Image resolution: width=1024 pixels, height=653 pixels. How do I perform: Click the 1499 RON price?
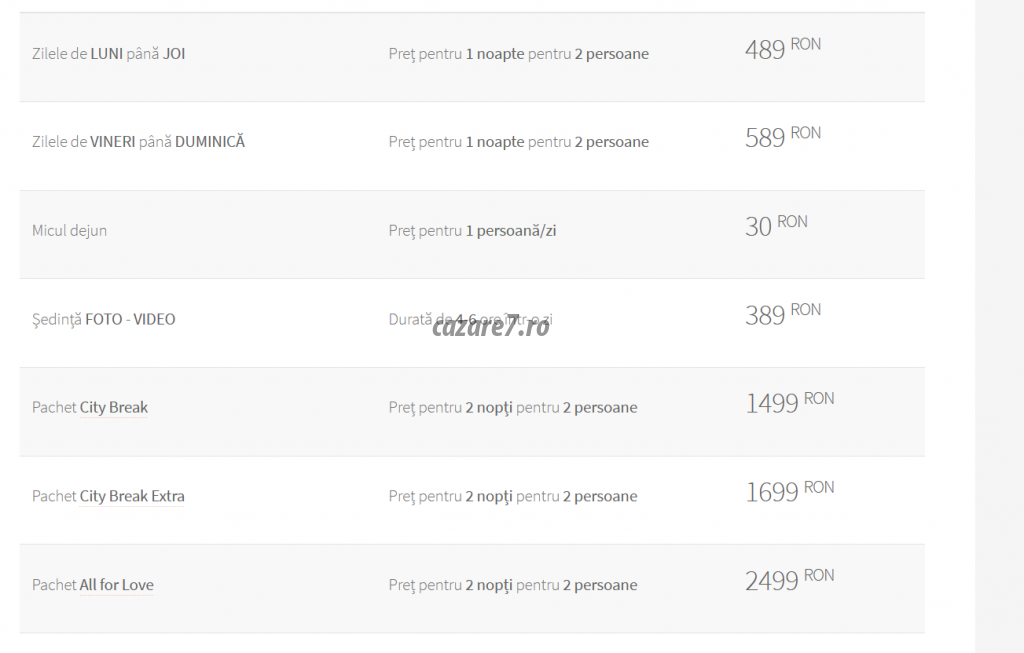pos(789,403)
